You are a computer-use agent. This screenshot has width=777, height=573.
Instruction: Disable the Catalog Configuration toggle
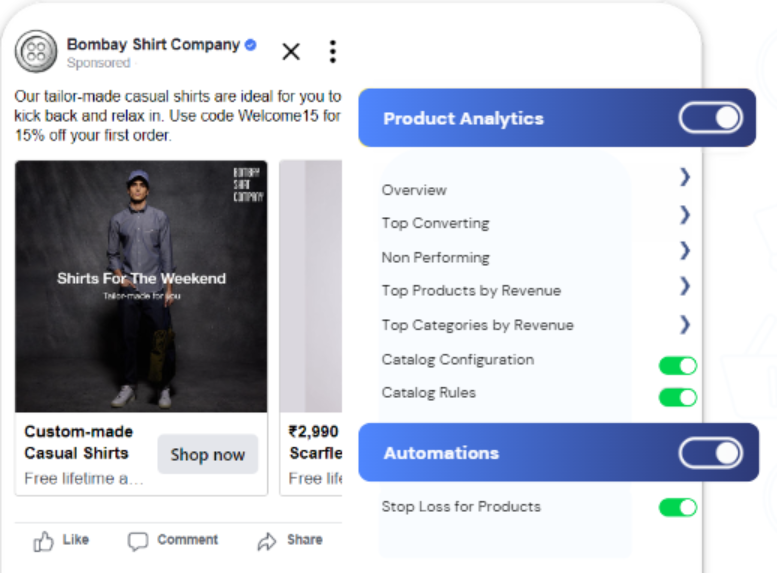(x=677, y=365)
